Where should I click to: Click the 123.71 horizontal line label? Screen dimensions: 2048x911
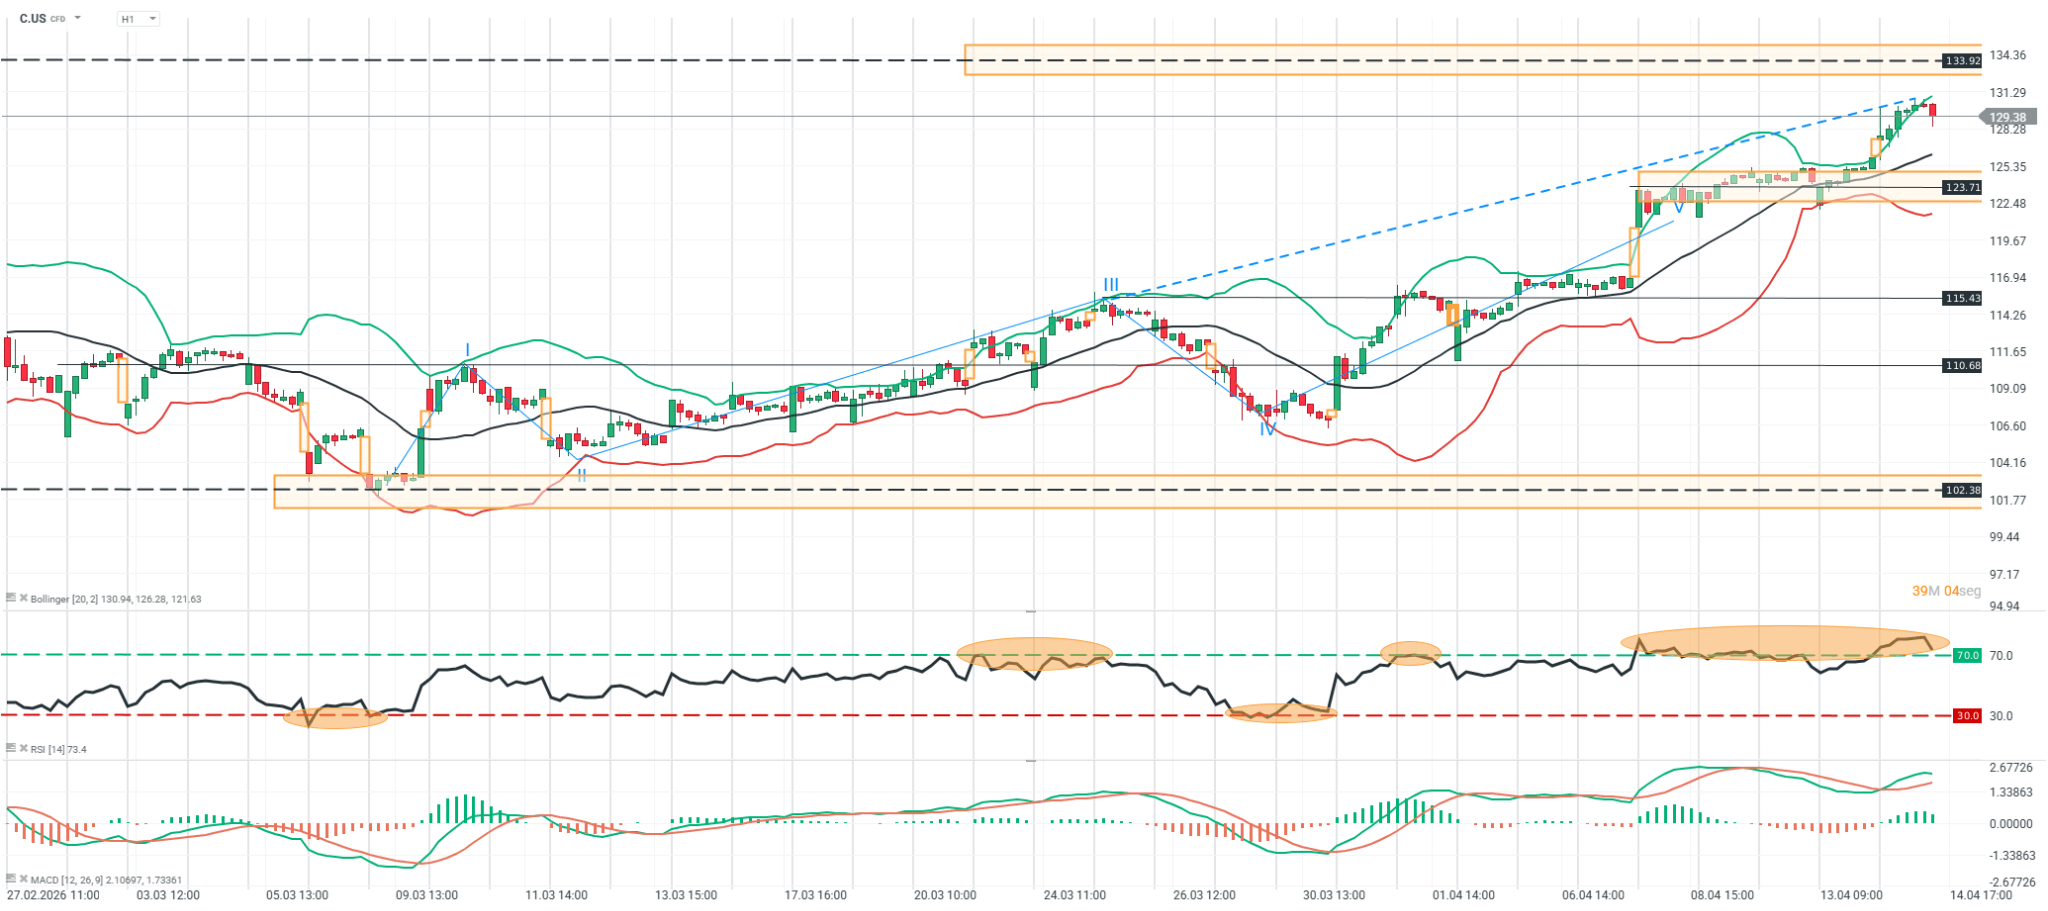[1961, 187]
